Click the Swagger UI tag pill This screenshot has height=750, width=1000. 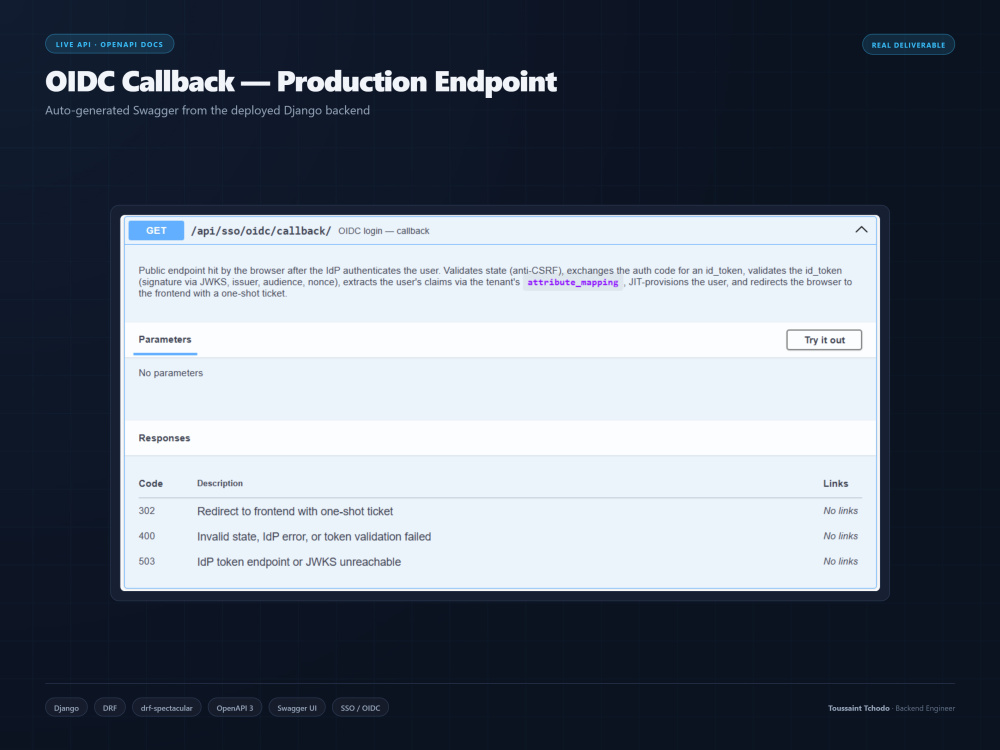click(x=297, y=708)
